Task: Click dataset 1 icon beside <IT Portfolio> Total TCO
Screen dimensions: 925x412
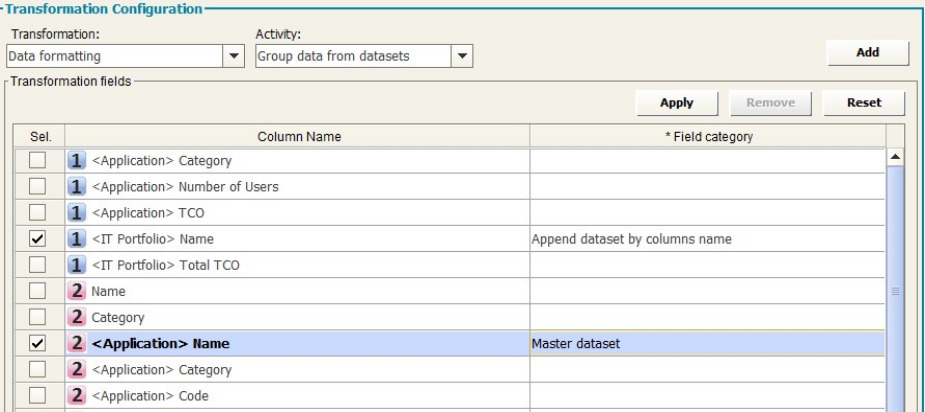Action: [78, 265]
